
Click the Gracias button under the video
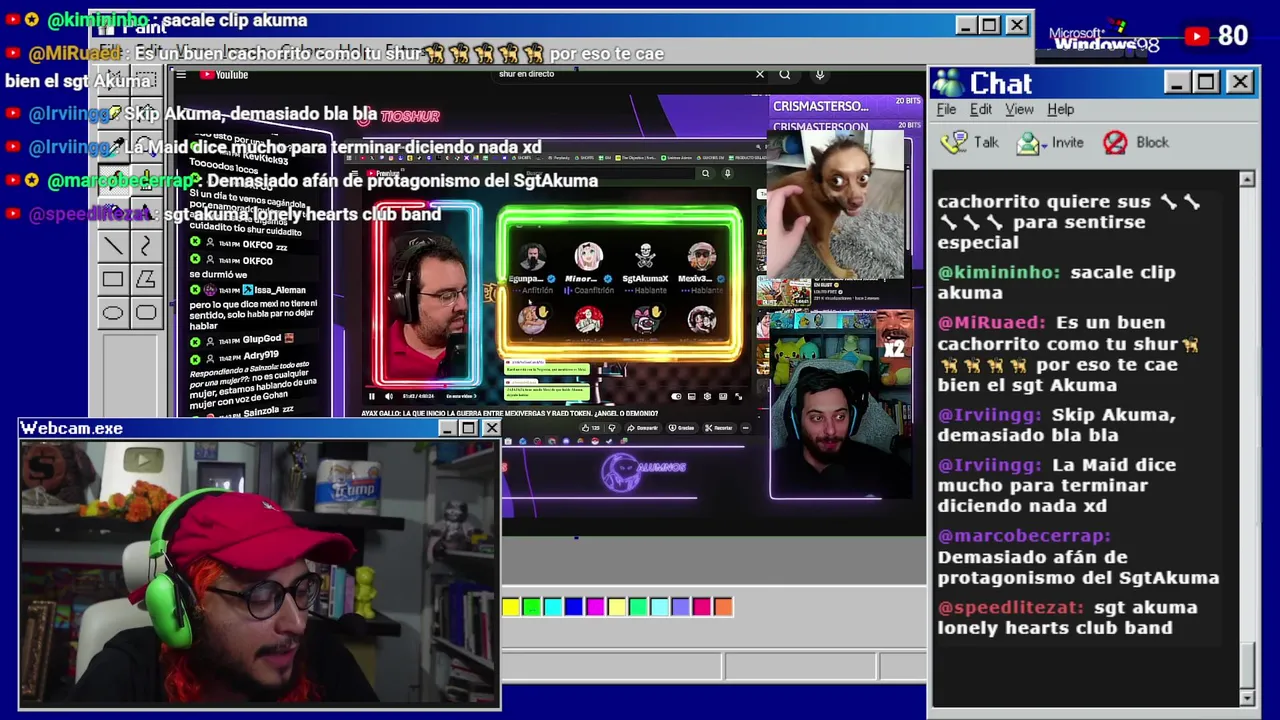tap(682, 428)
